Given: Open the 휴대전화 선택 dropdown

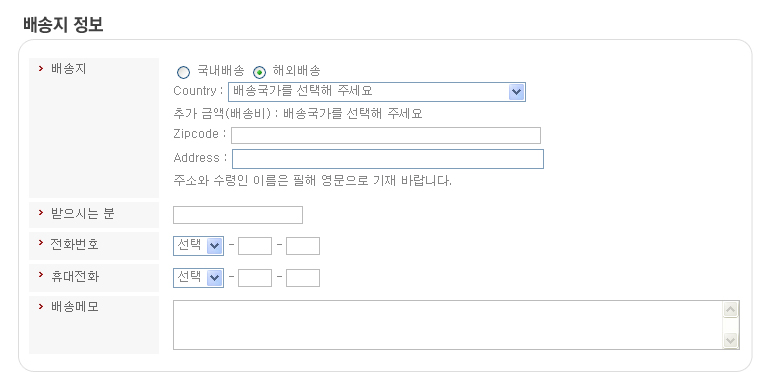Looking at the screenshot, I should coord(198,278).
